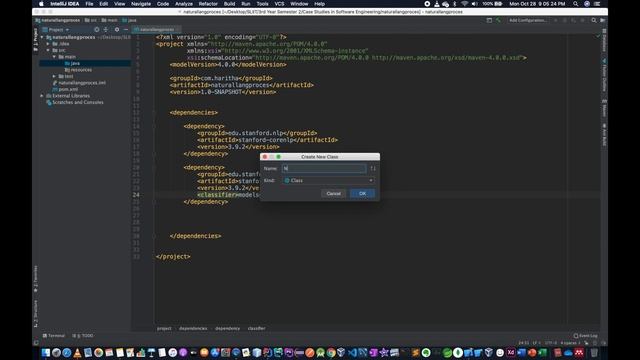Click the dependencies breadcrumb at editor bottom

(193, 328)
